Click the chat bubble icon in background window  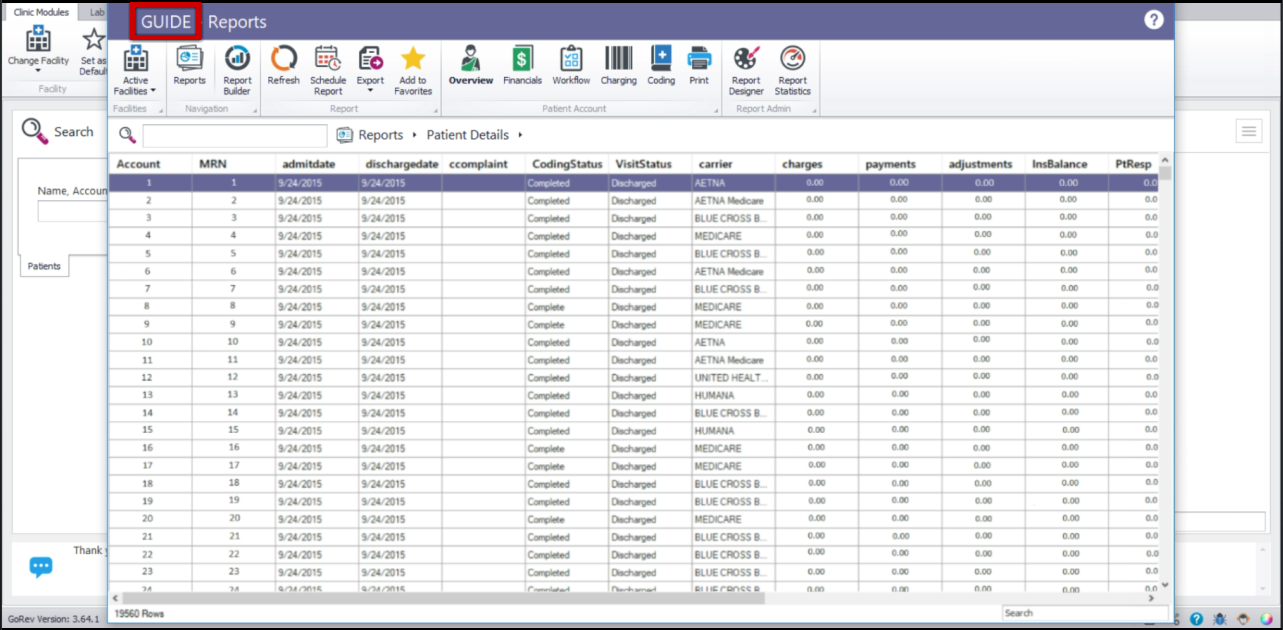click(41, 567)
